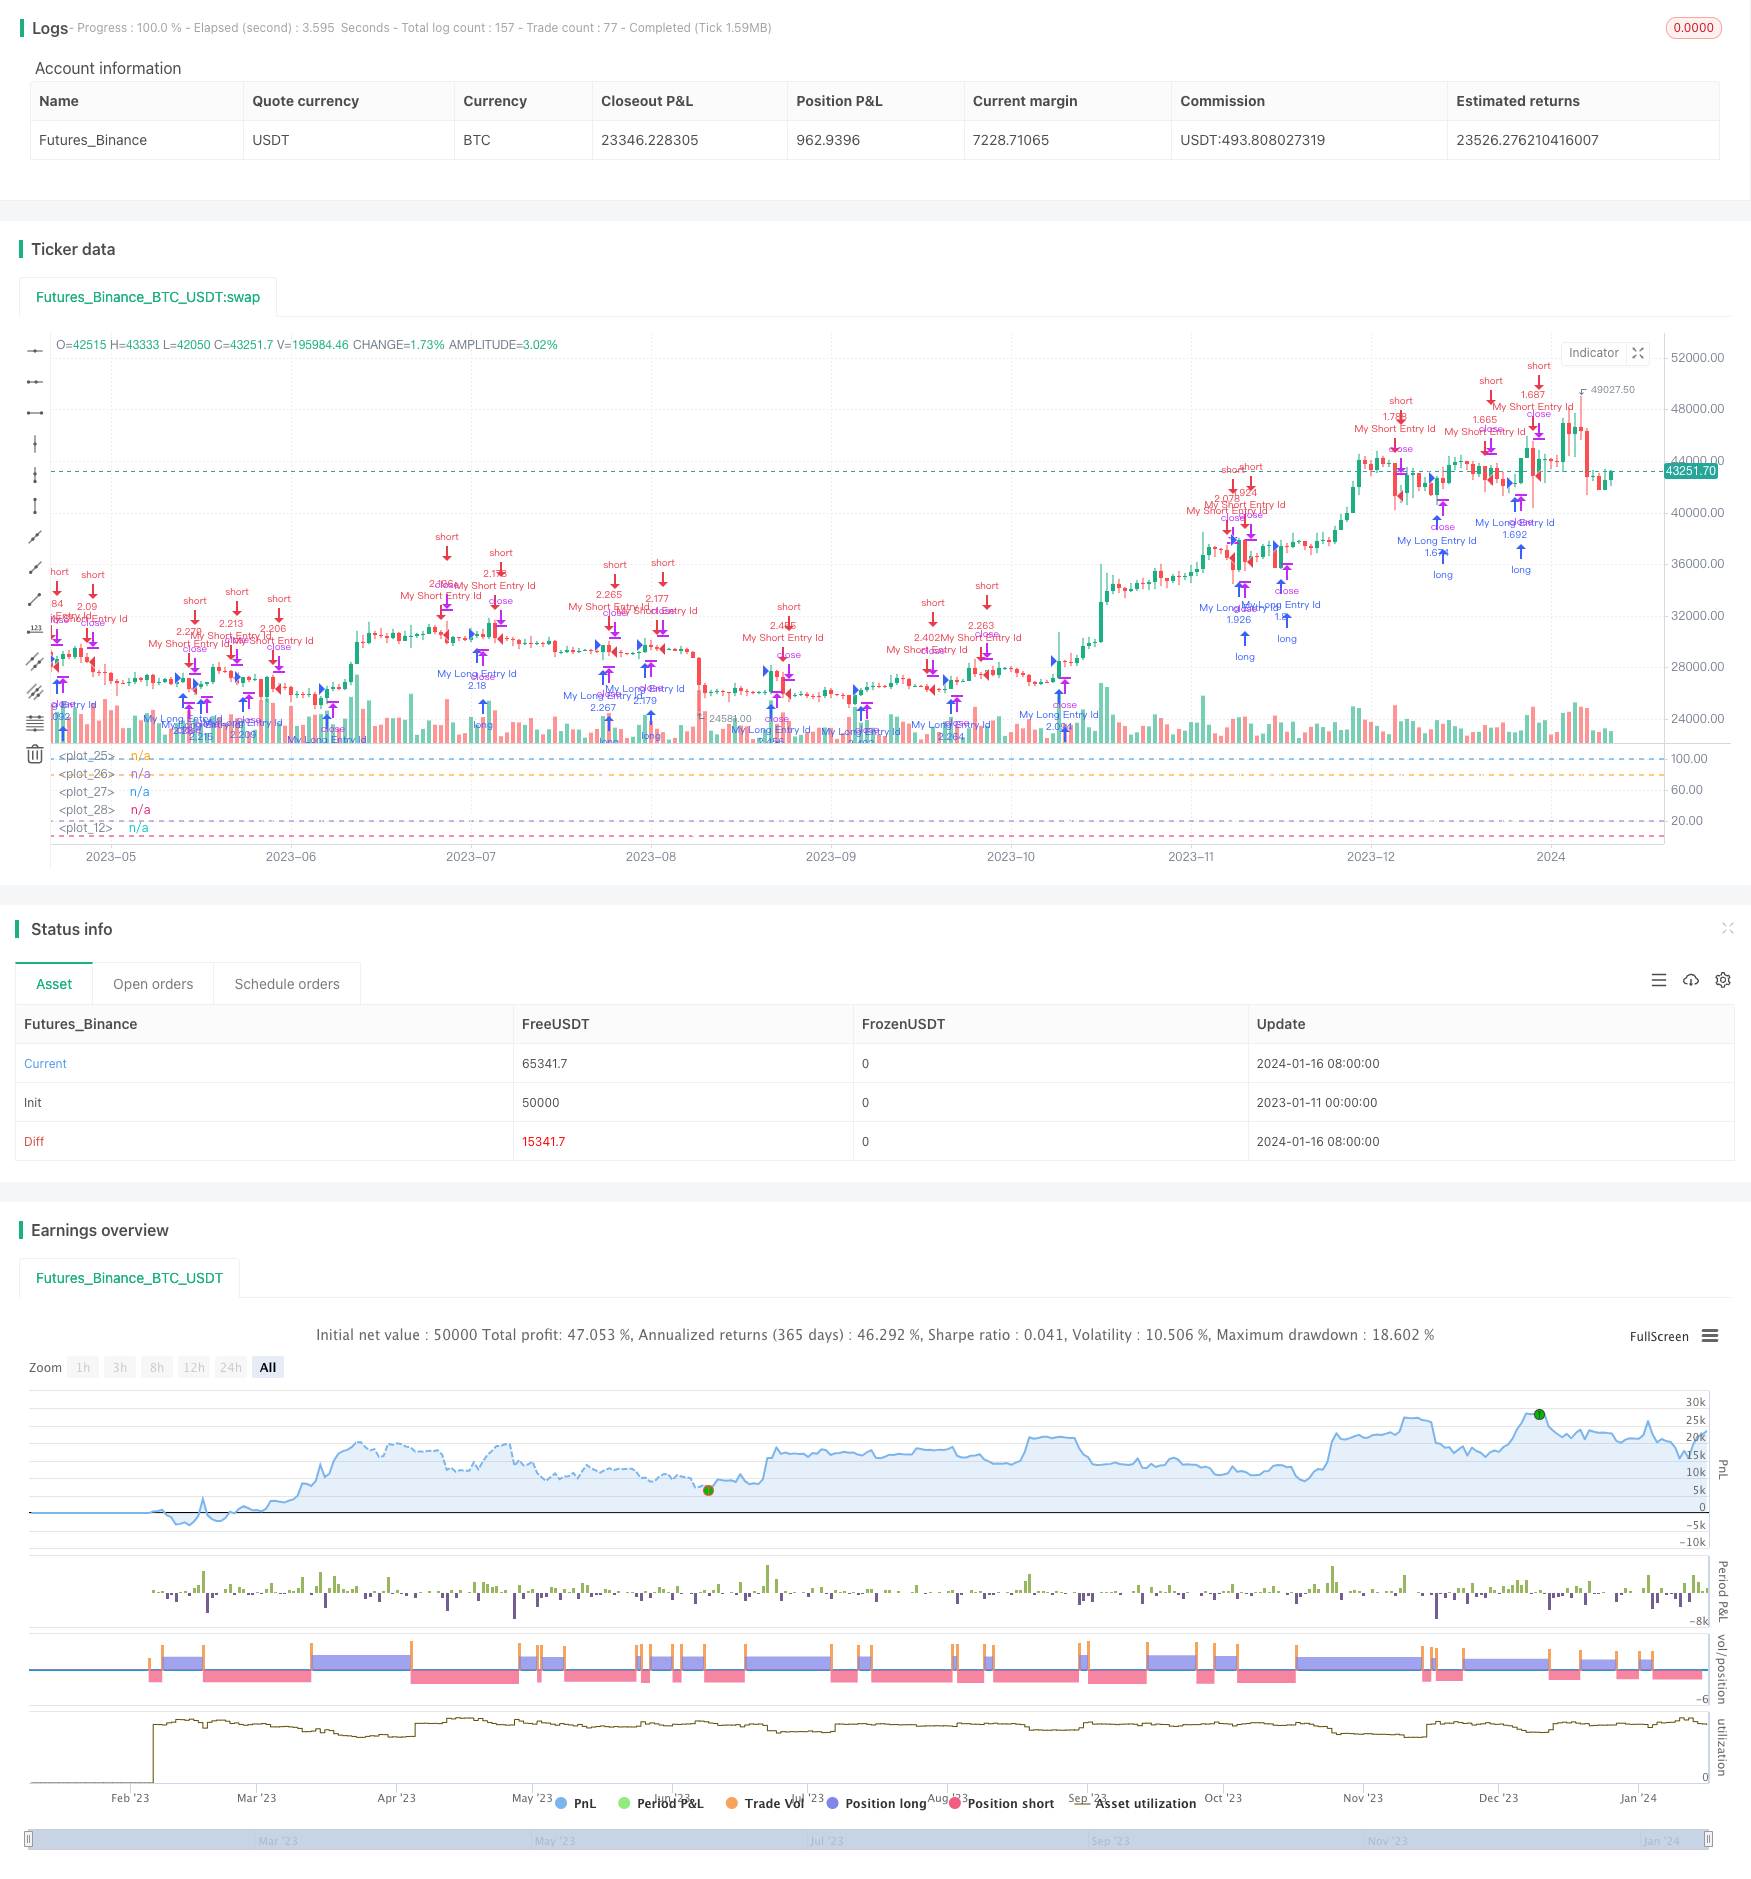The width and height of the screenshot is (1751, 1879).
Task: Select the diagonal ray line drawing tool
Action: tap(35, 568)
